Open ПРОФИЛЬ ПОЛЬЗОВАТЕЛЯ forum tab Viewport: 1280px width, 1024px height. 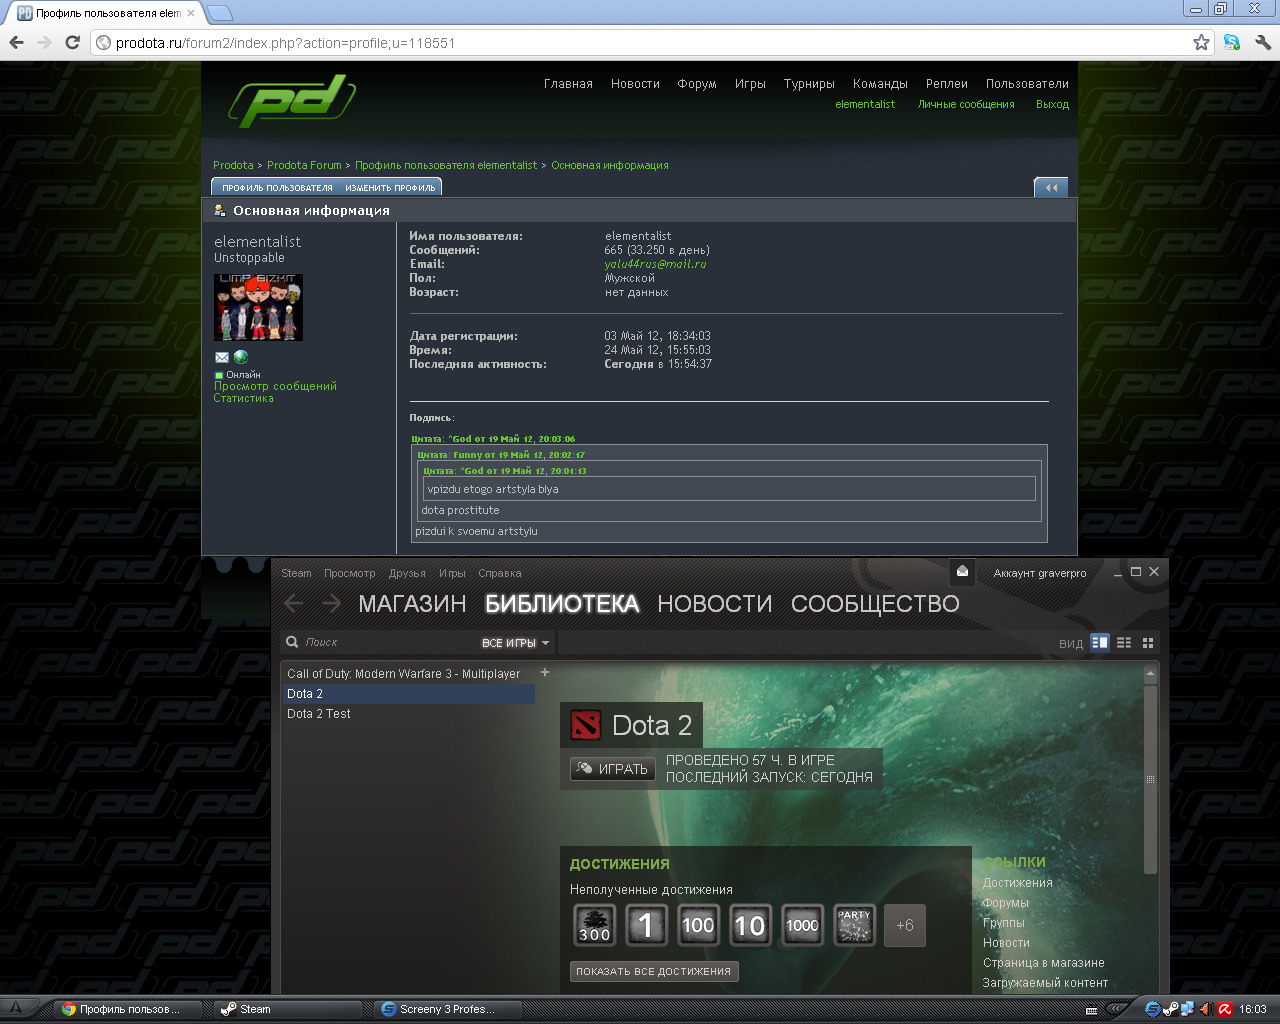pyautogui.click(x=277, y=187)
